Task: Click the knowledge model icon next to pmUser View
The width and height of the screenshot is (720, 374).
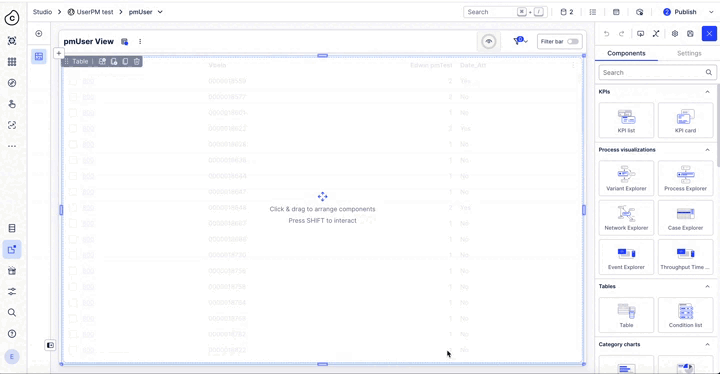Action: (x=124, y=41)
